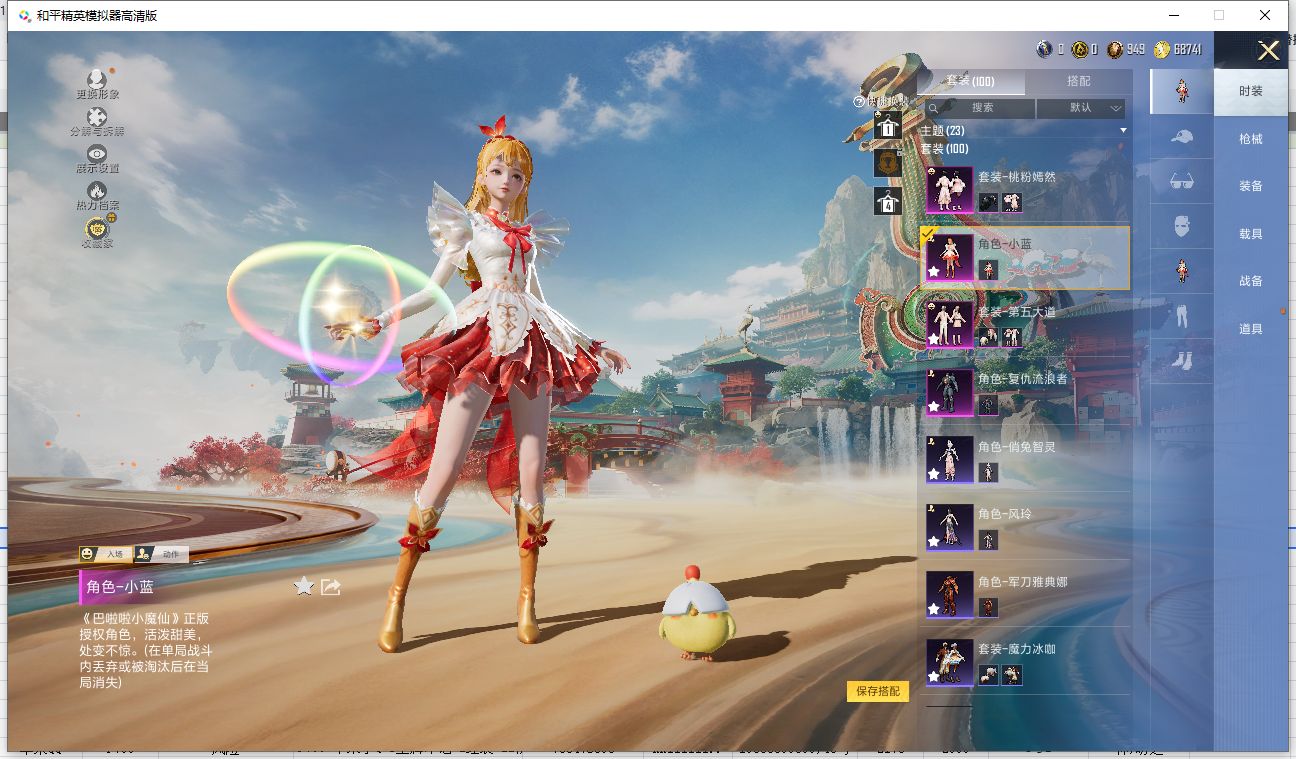The width and height of the screenshot is (1296, 759).
Task: Select the 角色-俏兔智灵 character thumbnail
Action: [x=949, y=460]
